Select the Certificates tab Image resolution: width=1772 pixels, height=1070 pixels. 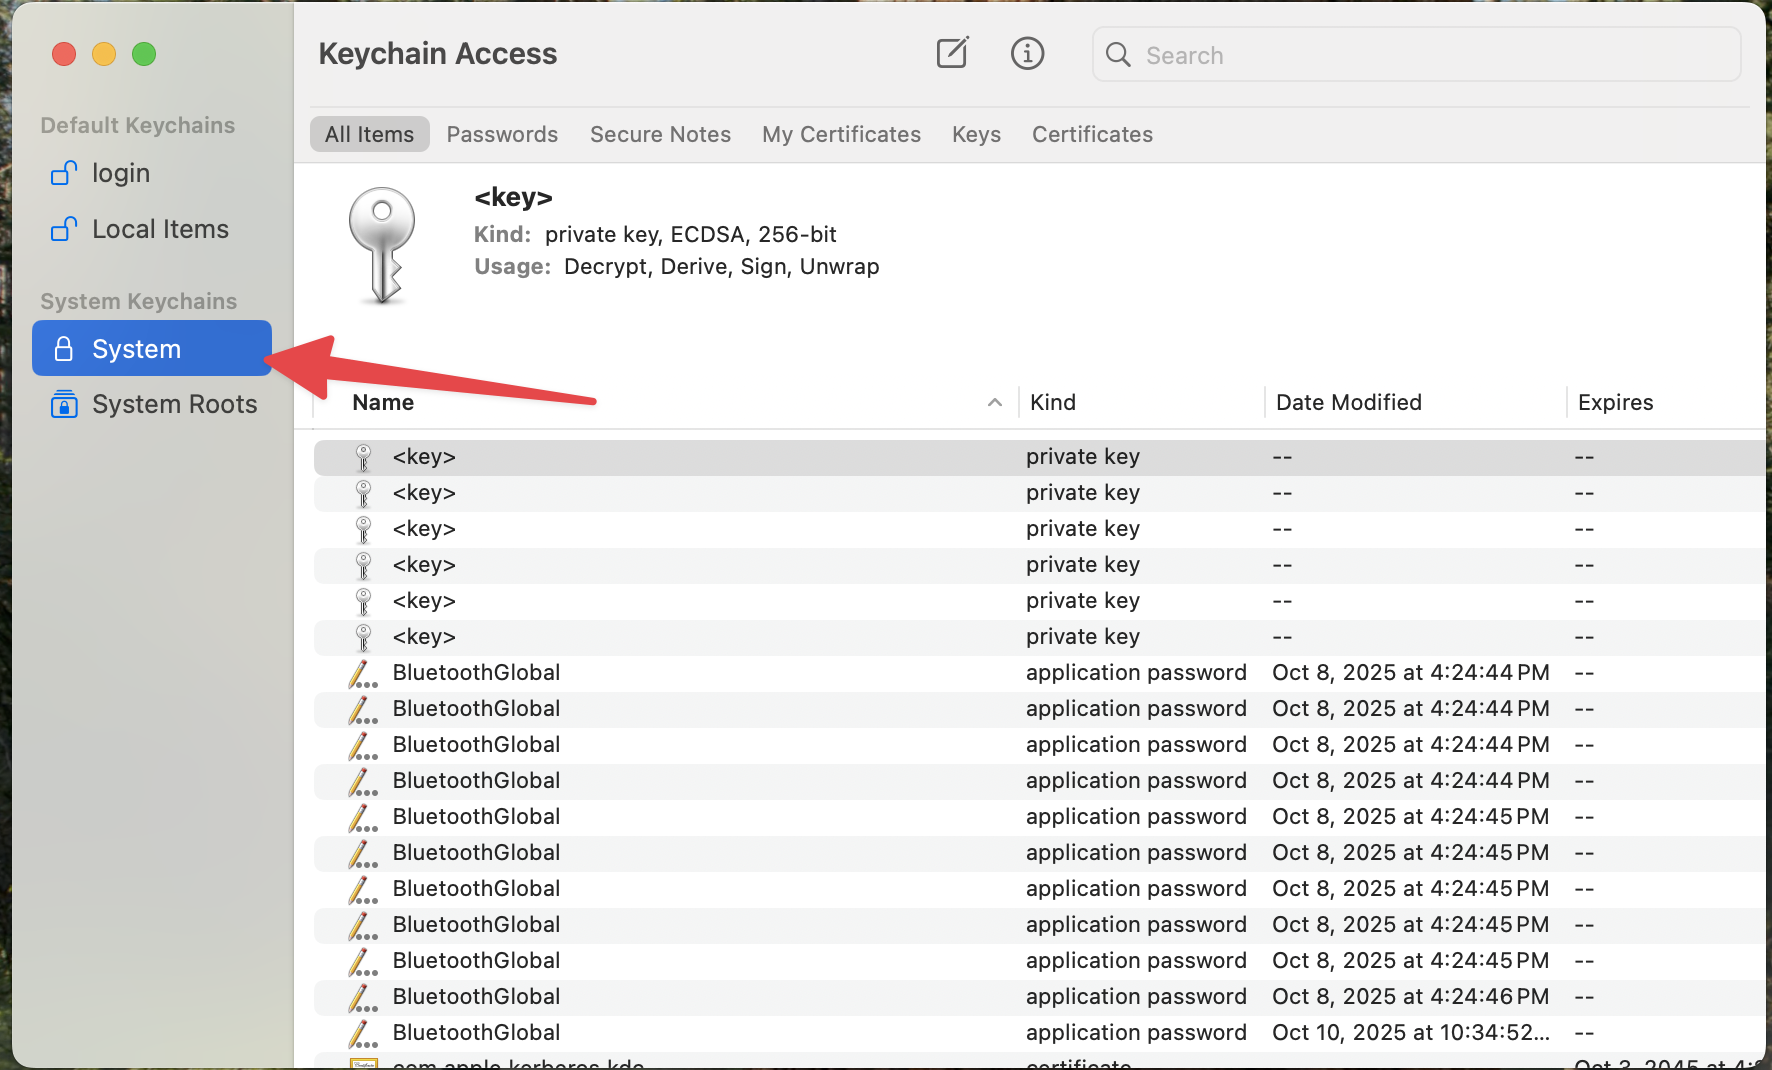tap(1092, 134)
